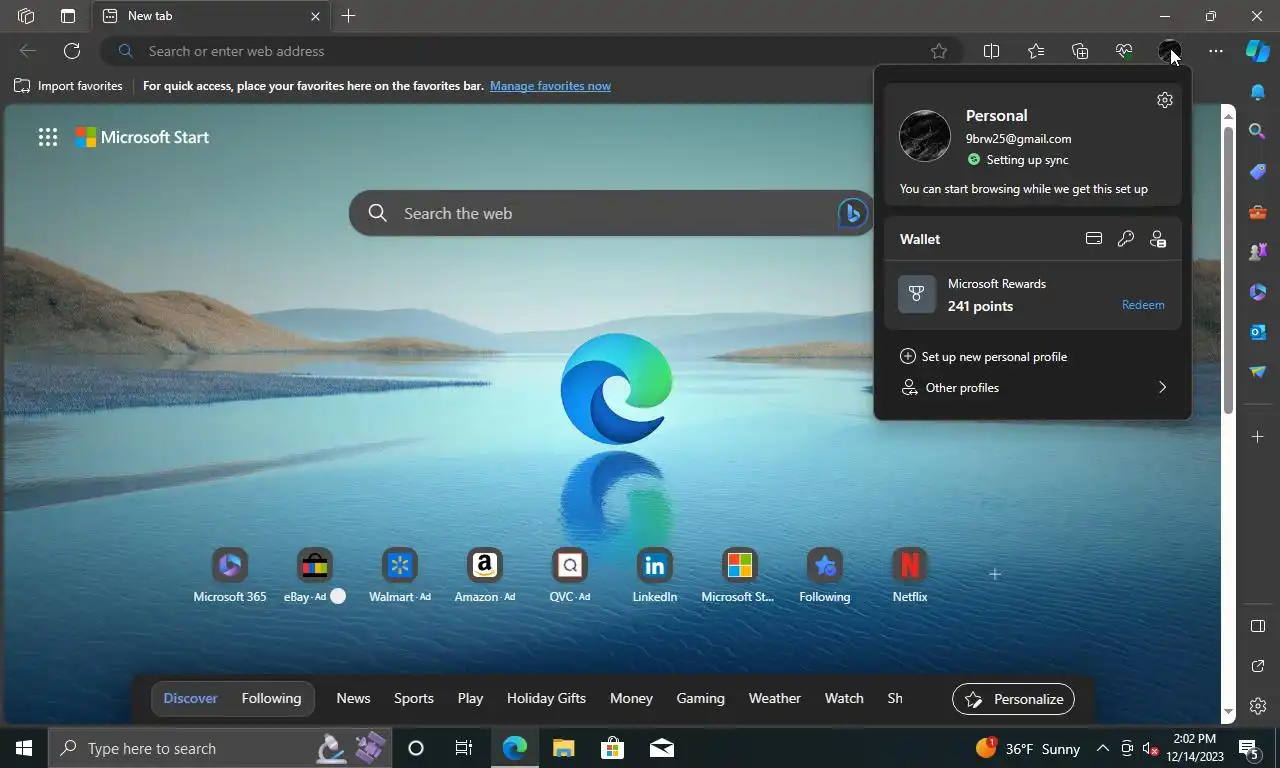Open Netflix quick link tile
The height and width of the screenshot is (768, 1280).
(910, 577)
